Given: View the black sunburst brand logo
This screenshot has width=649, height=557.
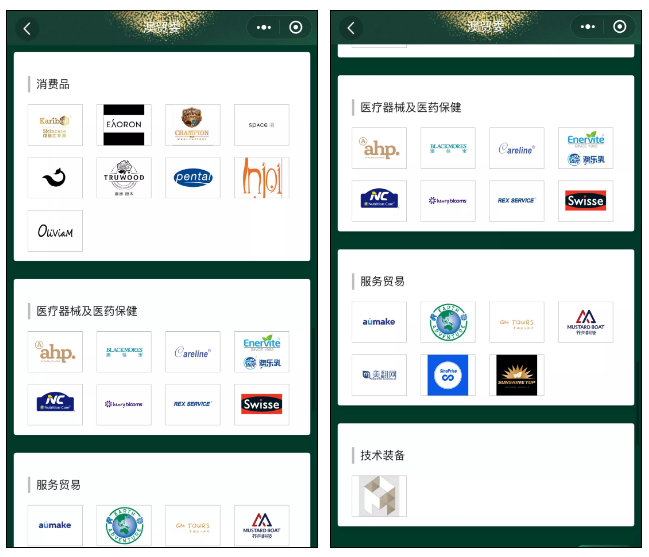Looking at the screenshot, I should (x=517, y=375).
